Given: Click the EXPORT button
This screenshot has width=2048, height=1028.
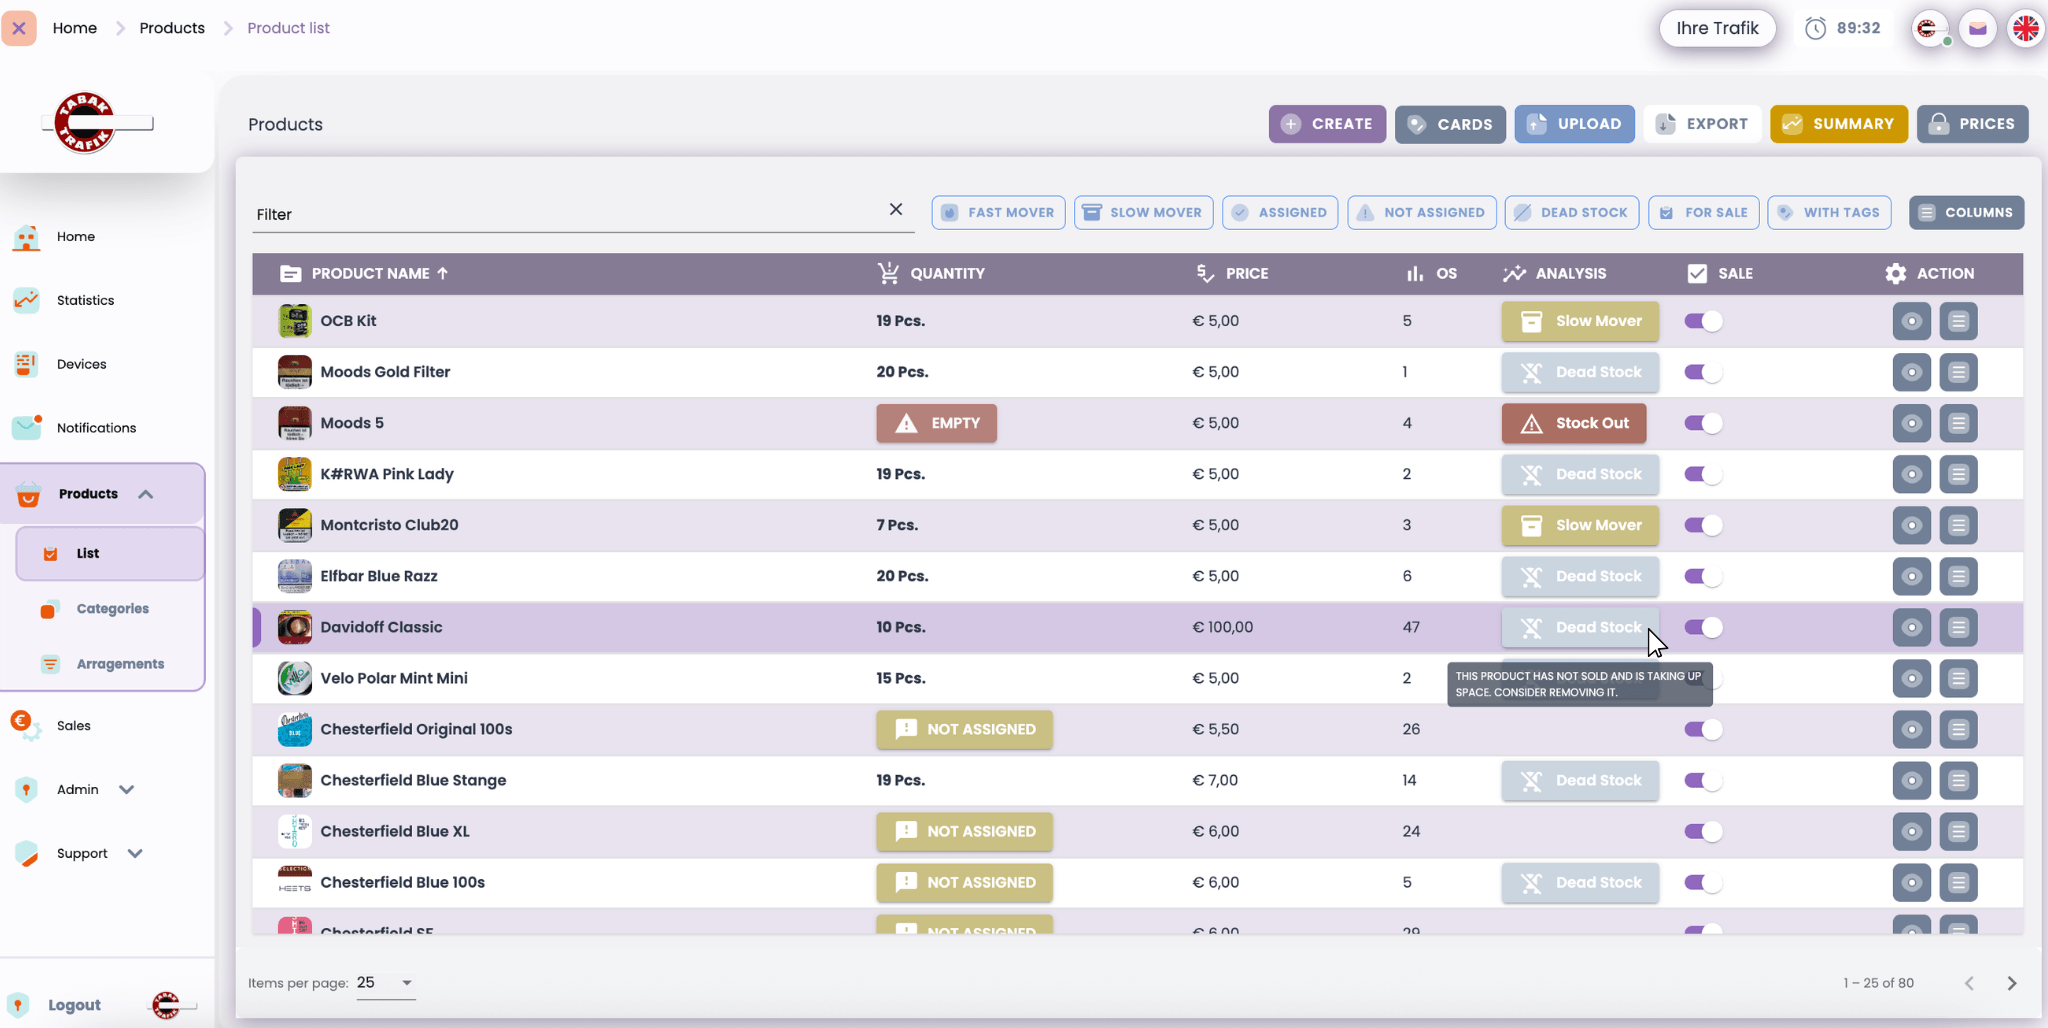Looking at the screenshot, I should coord(1702,124).
